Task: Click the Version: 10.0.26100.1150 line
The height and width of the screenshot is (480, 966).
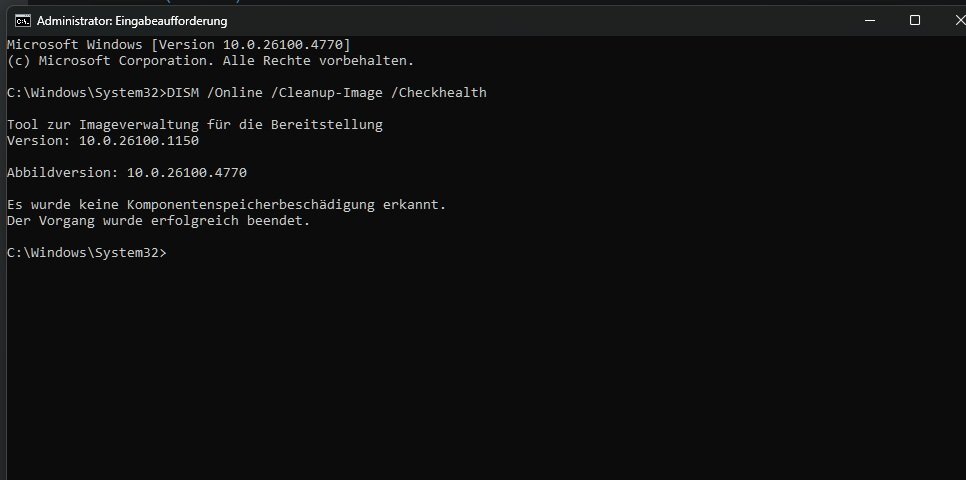Action: point(103,140)
